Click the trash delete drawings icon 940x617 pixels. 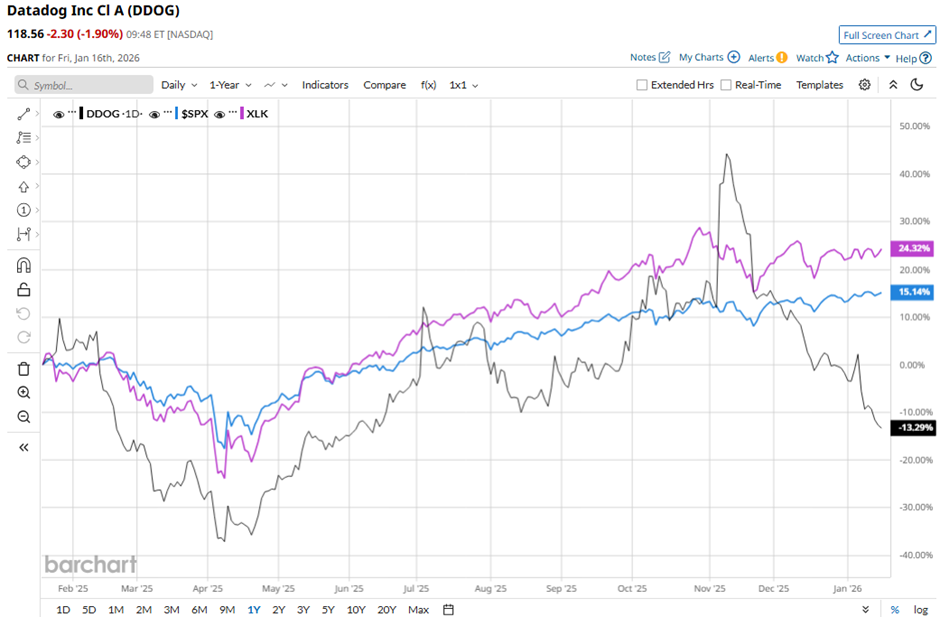(23, 368)
